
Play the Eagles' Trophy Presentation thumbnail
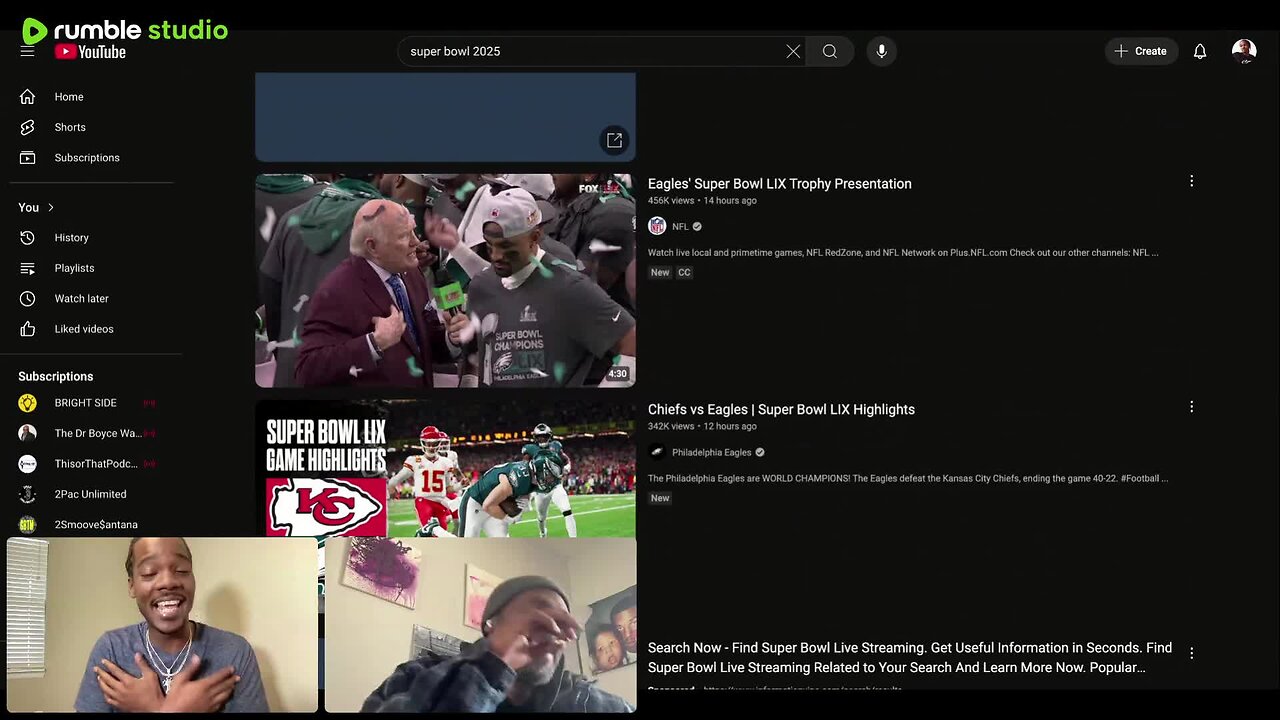[445, 281]
